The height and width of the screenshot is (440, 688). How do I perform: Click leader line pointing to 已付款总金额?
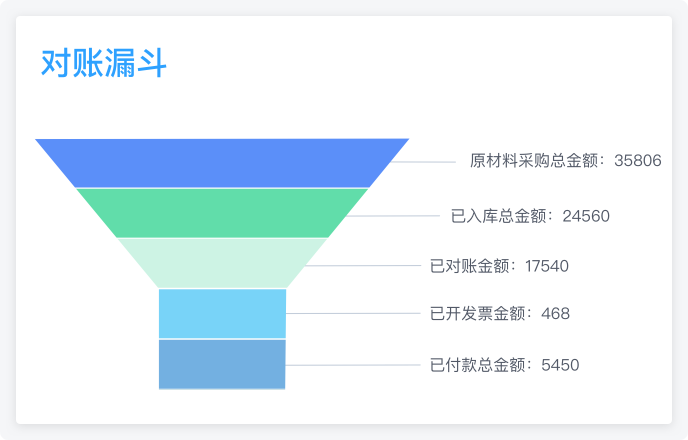pos(353,365)
